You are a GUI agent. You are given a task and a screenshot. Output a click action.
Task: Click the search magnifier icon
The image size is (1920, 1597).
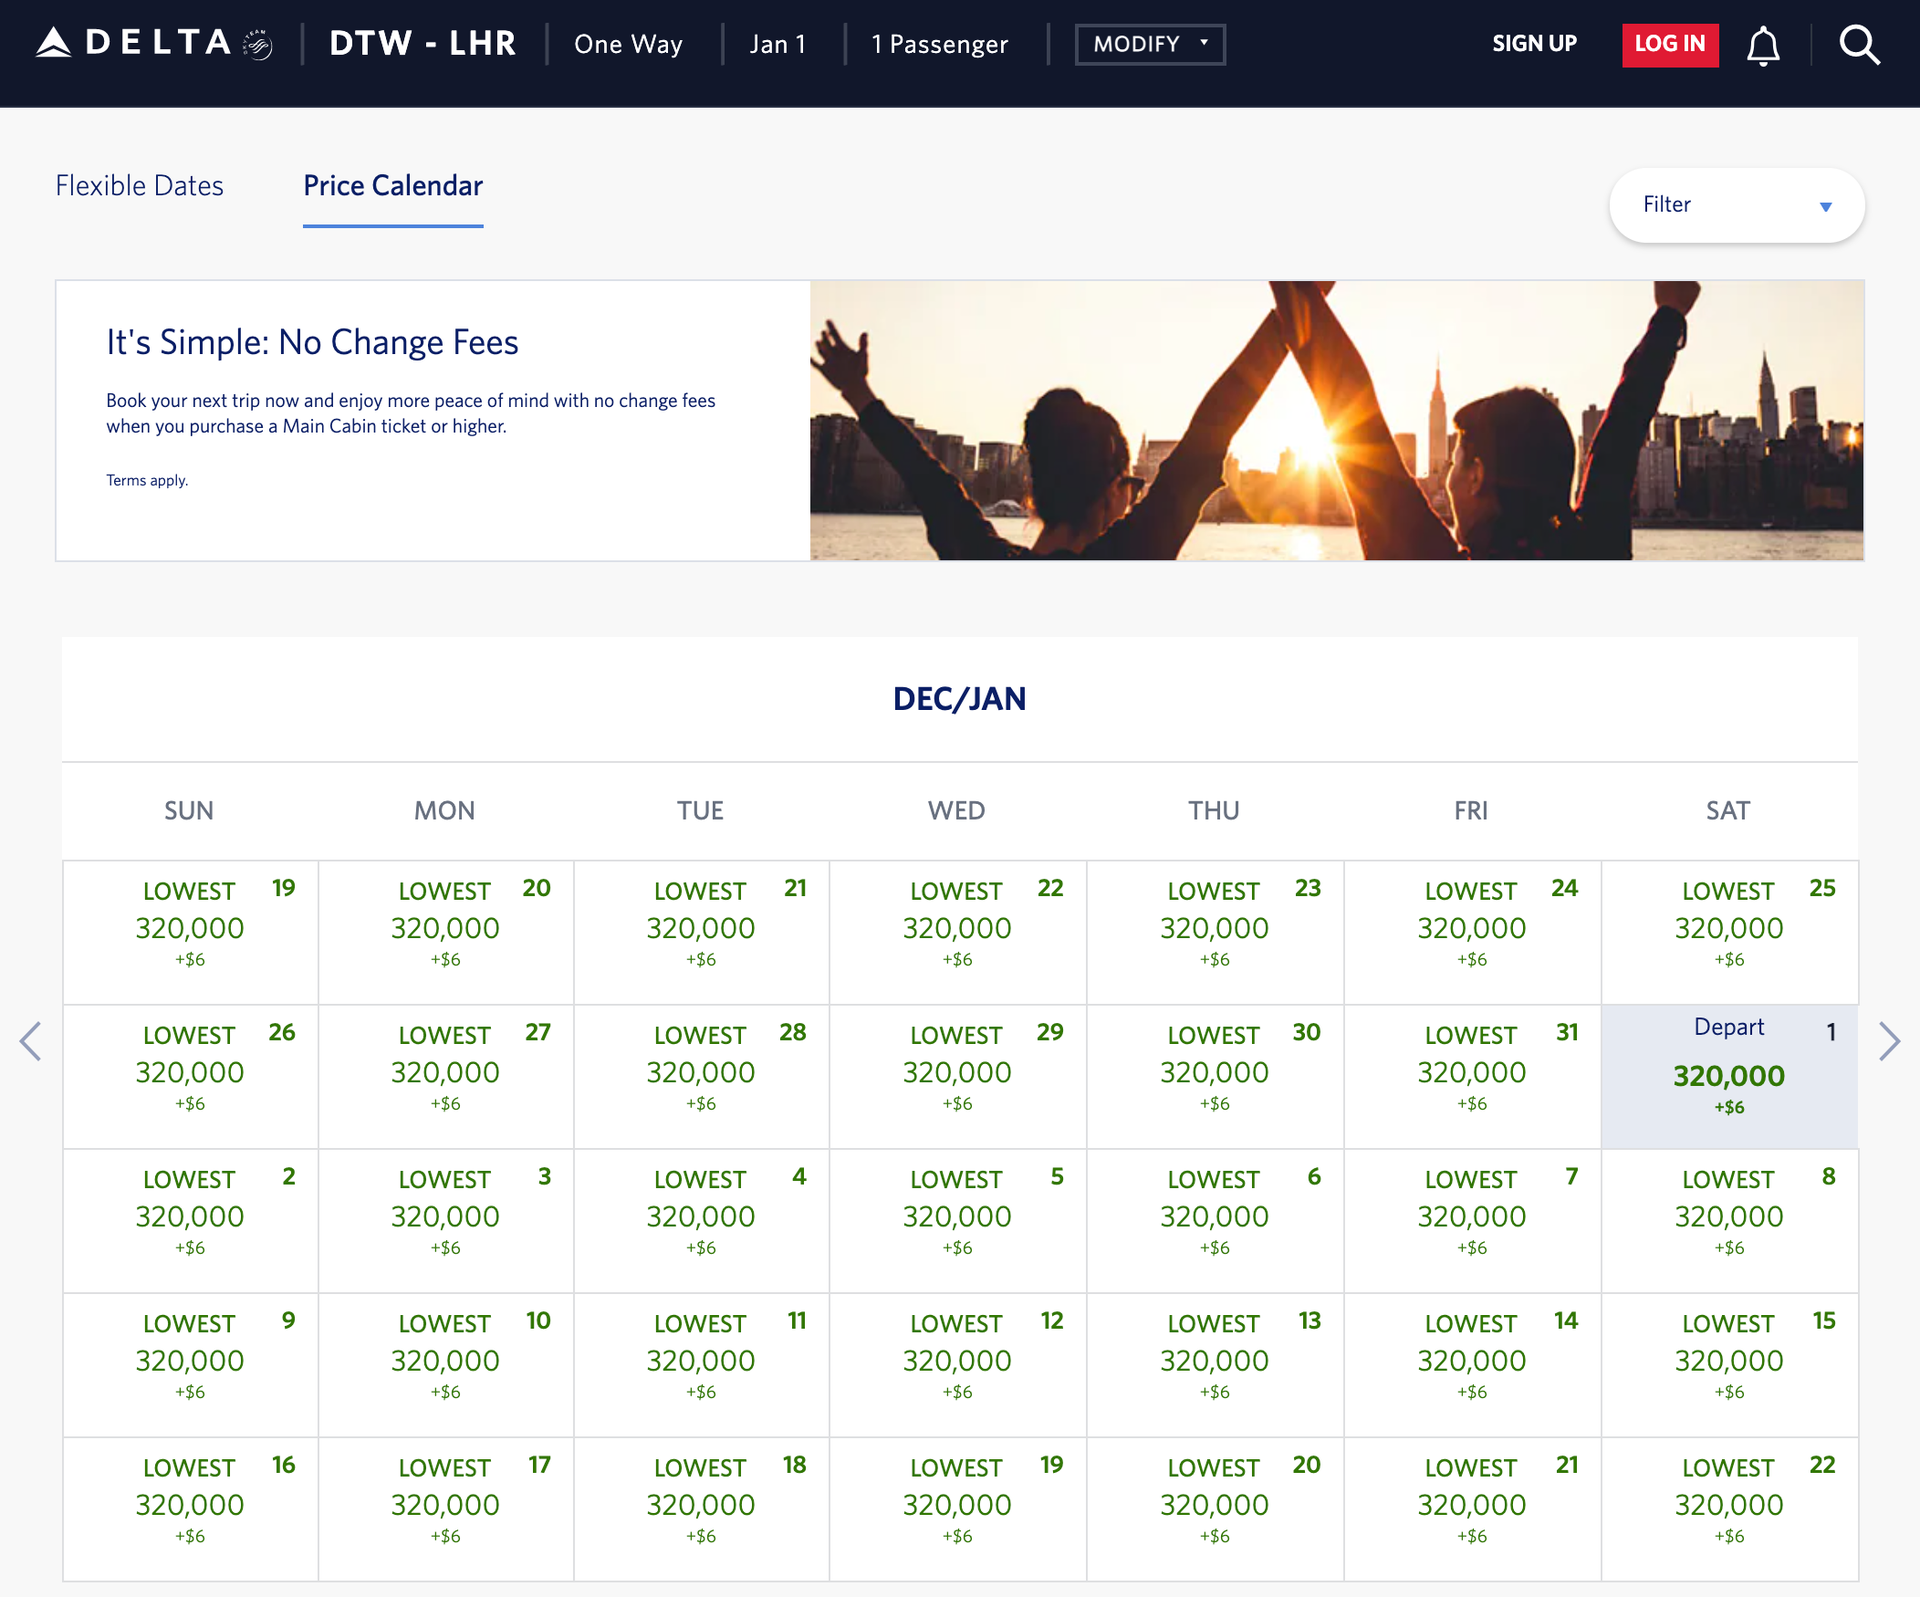click(1859, 45)
